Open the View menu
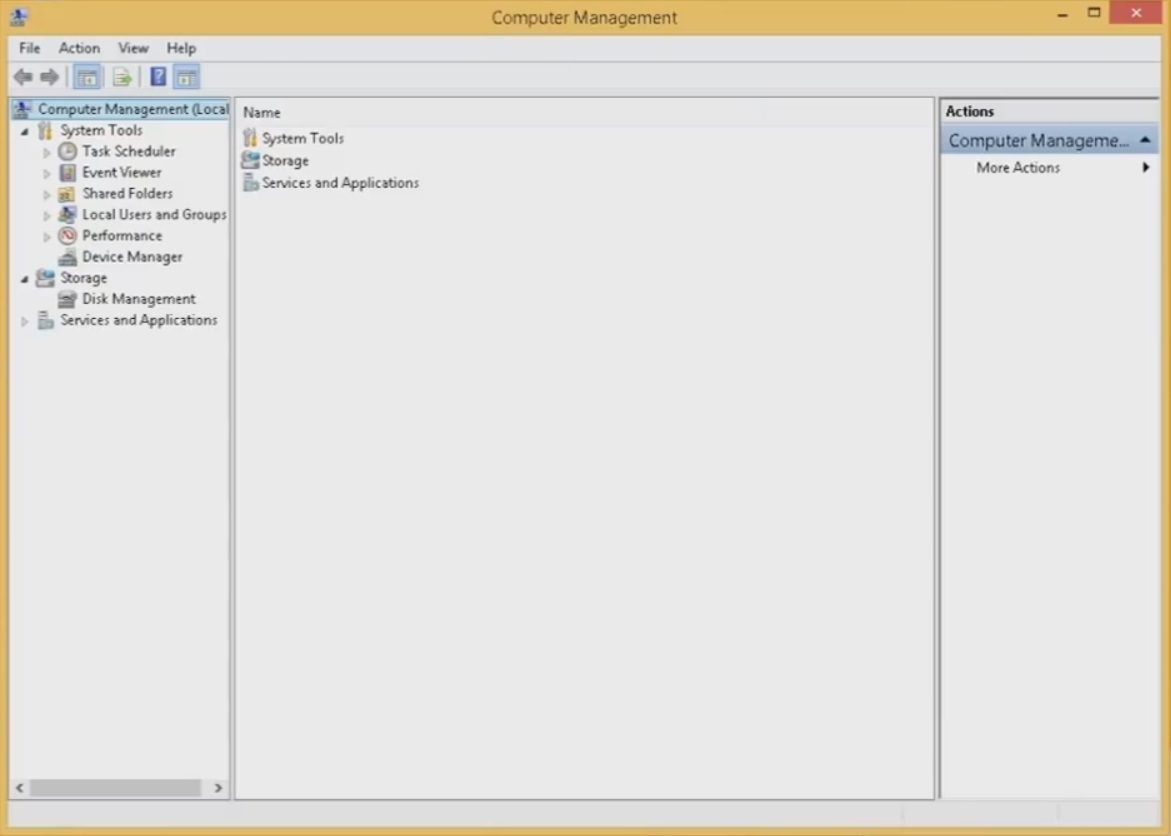The width and height of the screenshot is (1171, 836). [x=133, y=48]
